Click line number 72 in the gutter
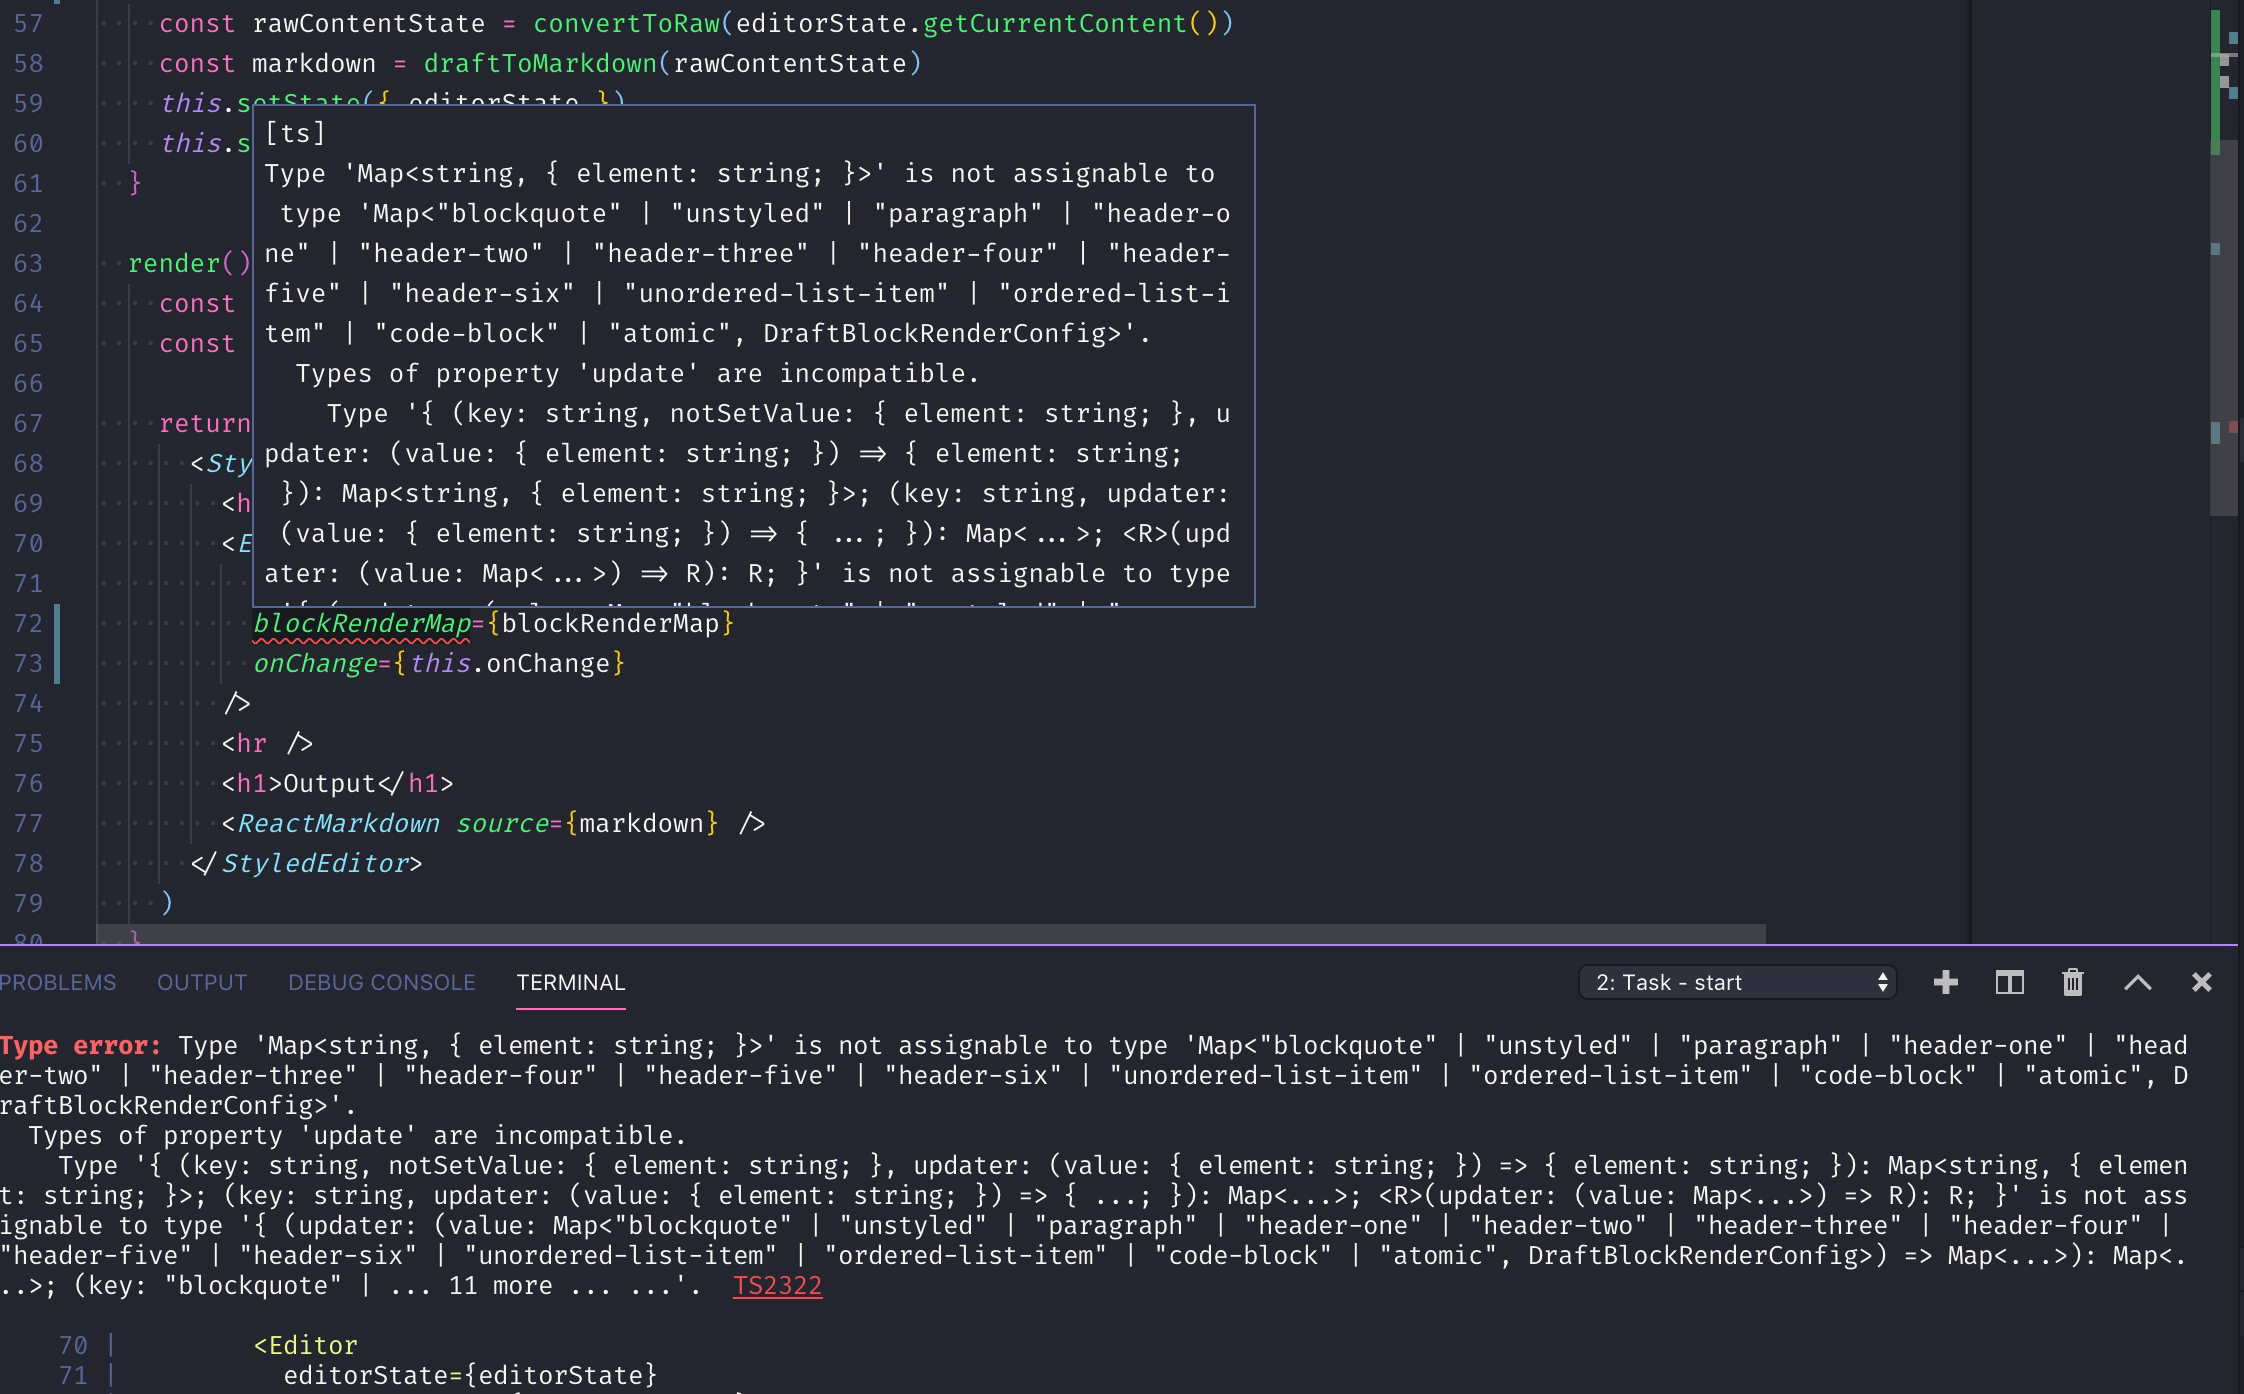 (x=30, y=622)
